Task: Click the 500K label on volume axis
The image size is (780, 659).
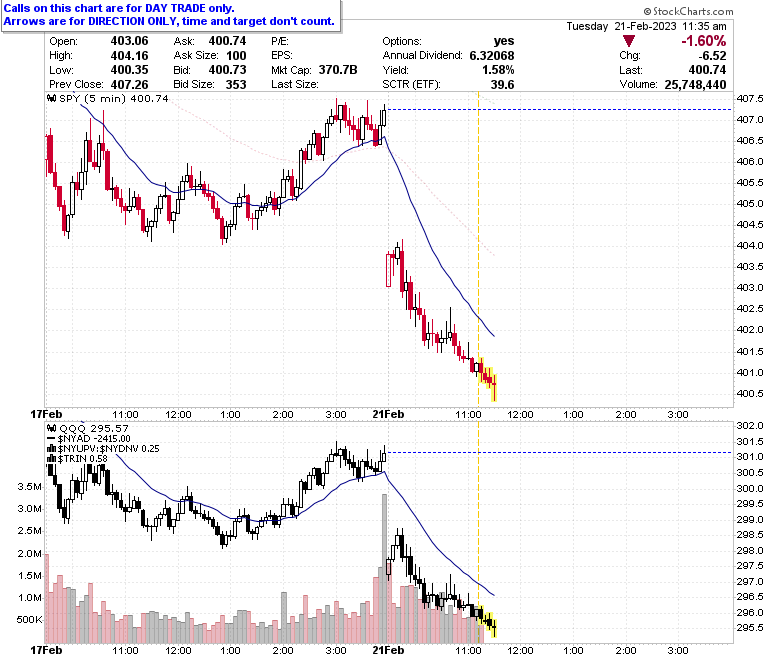Action: point(29,620)
